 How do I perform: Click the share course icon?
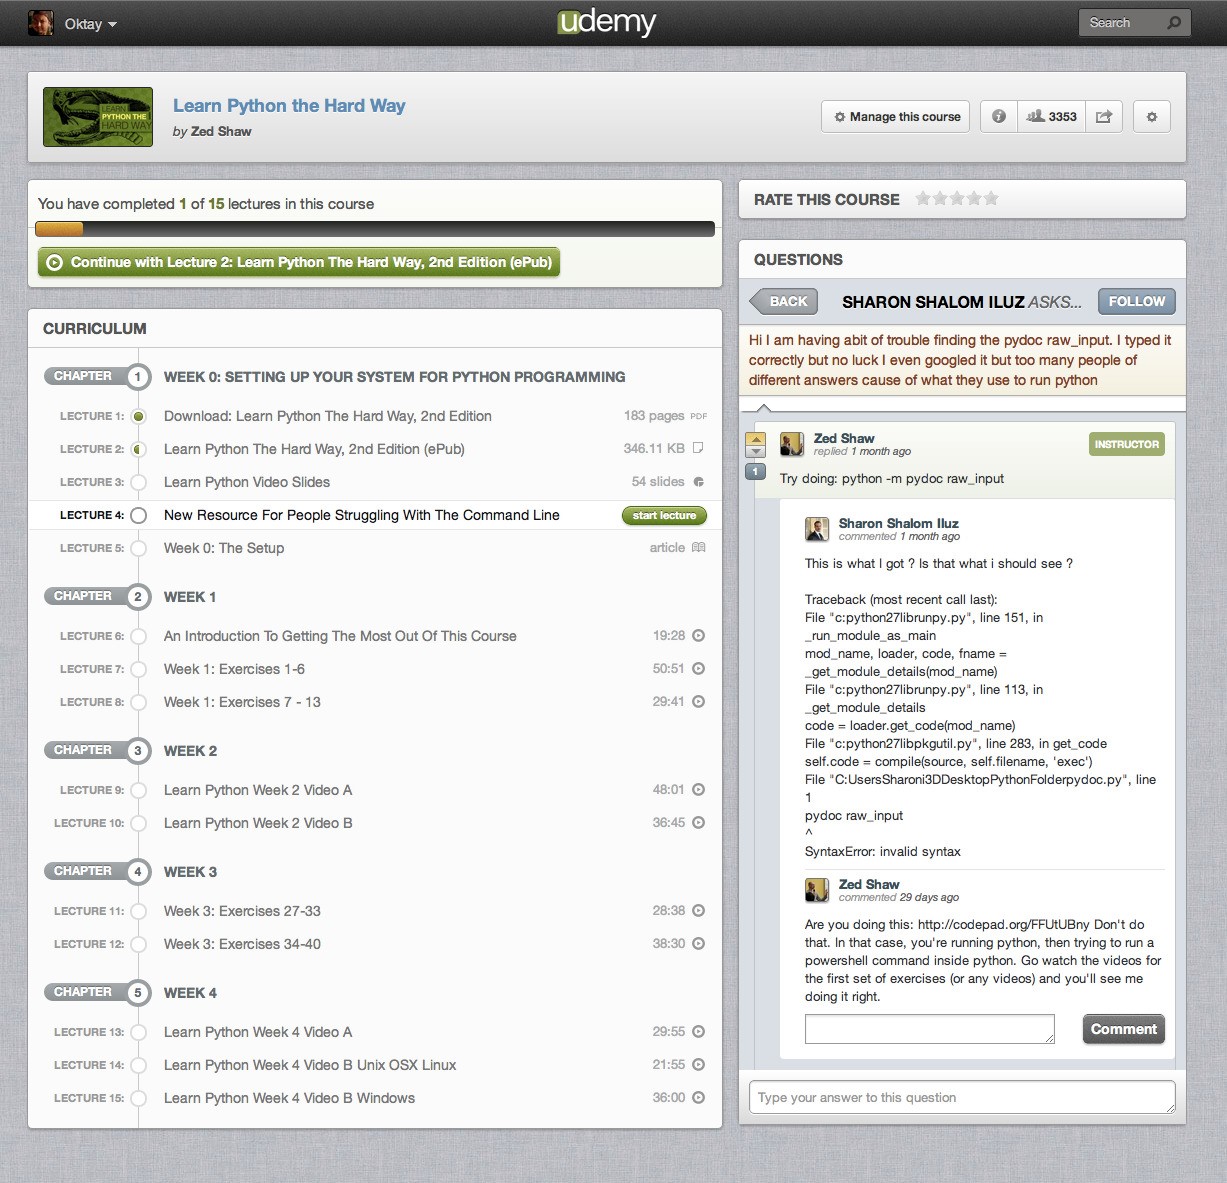coord(1104,117)
